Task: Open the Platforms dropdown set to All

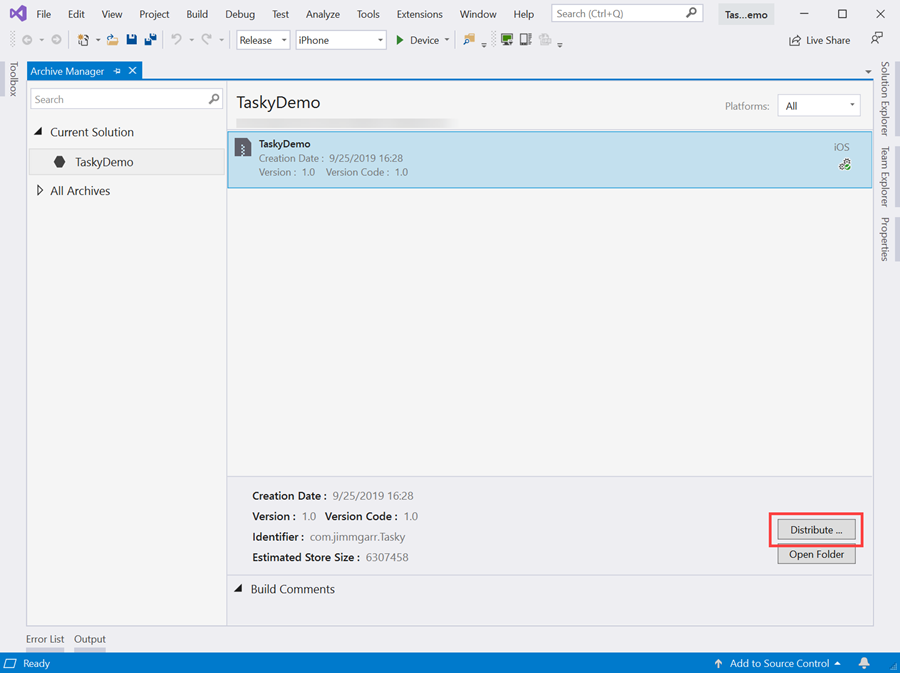Action: [819, 105]
